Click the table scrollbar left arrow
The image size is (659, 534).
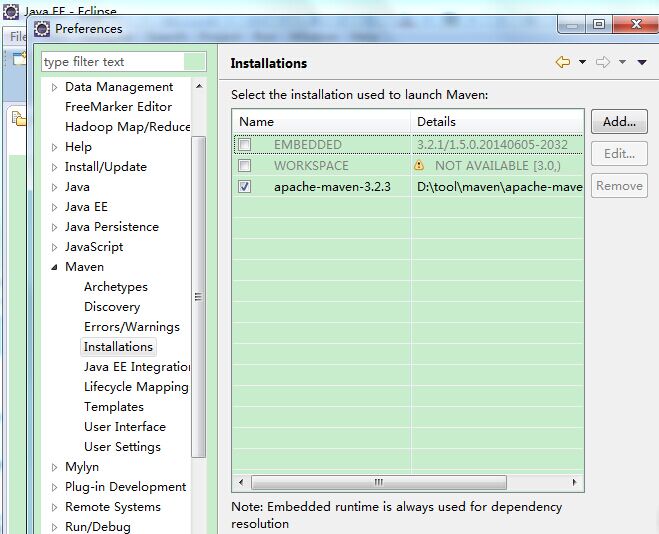pos(241,482)
